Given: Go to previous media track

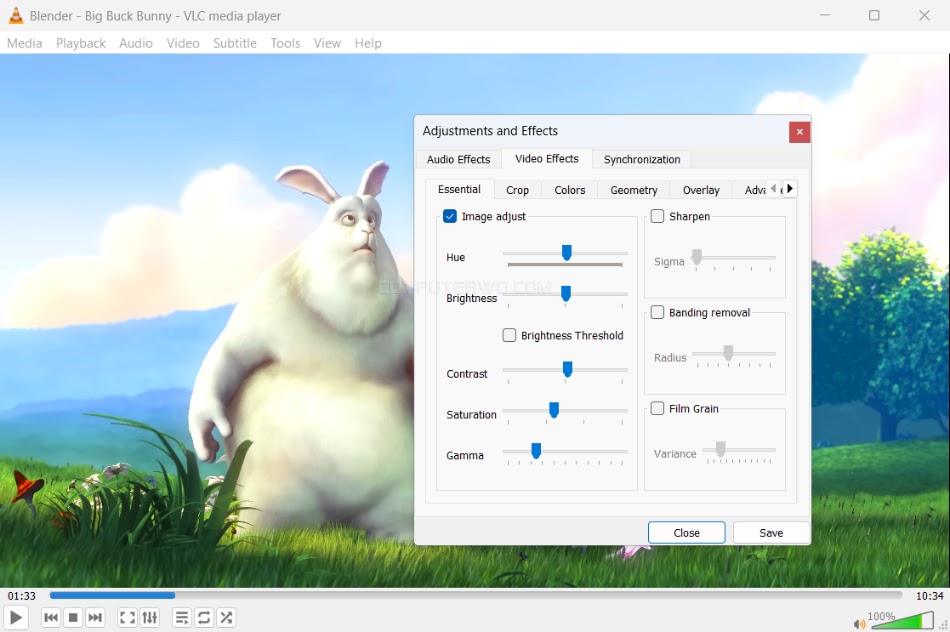Looking at the screenshot, I should (x=51, y=617).
